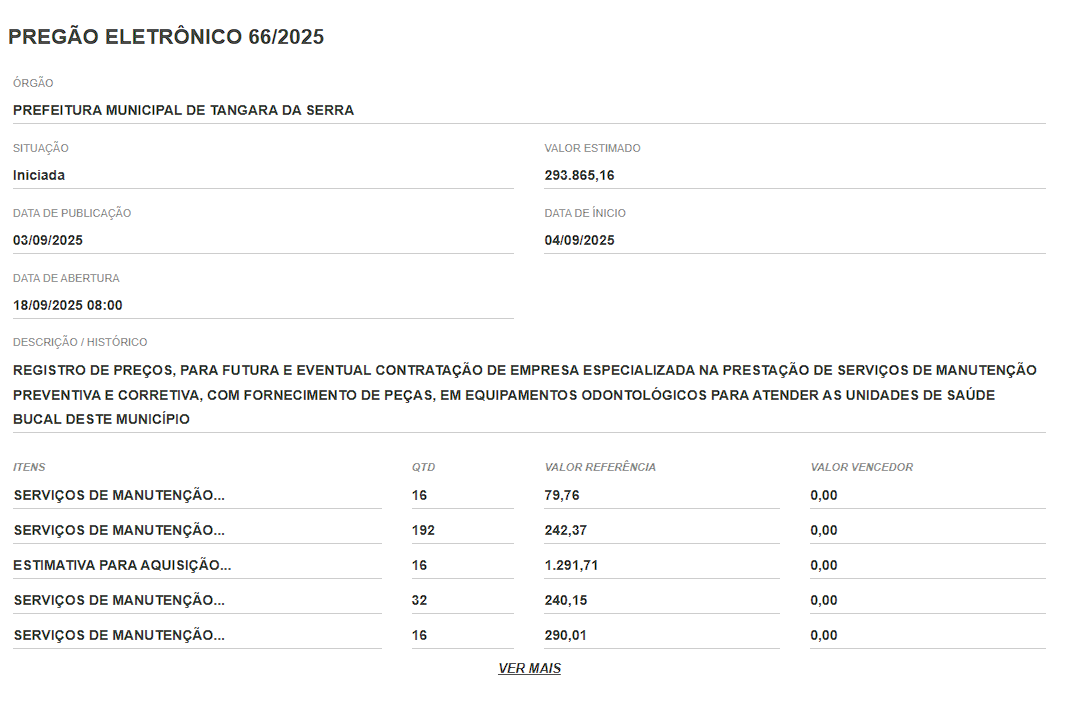1070x704 pixels.
Task: Click the Pregão Eletrônico 66/2025 heading
Action: pyautogui.click(x=166, y=37)
